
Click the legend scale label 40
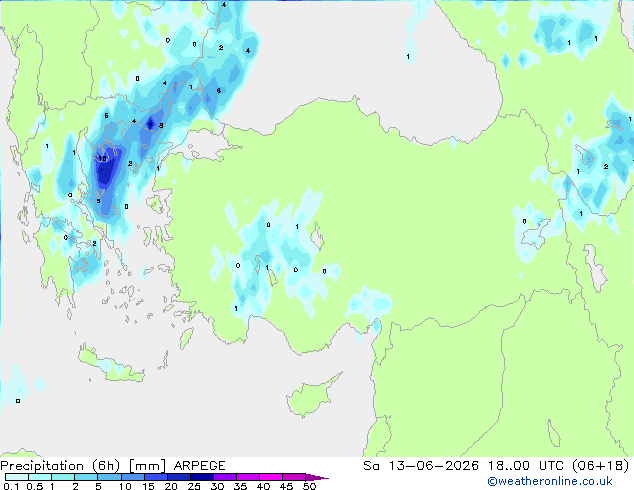point(263,486)
